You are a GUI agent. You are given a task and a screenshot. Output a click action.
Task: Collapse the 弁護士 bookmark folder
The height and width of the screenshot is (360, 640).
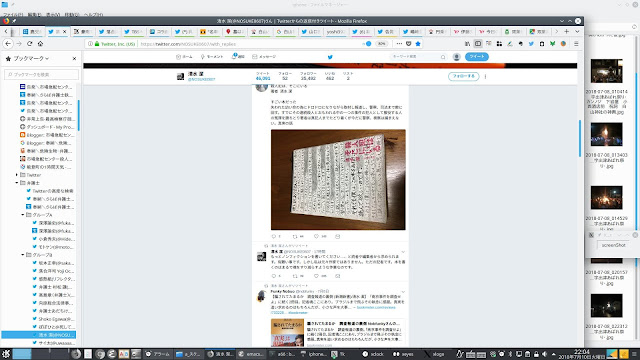tap(17, 183)
